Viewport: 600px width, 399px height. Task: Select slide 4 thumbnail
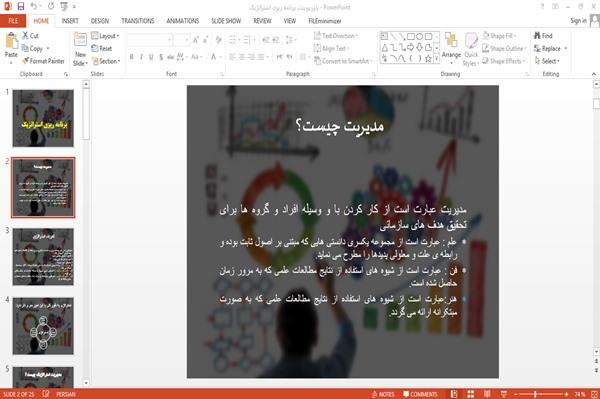[43, 326]
